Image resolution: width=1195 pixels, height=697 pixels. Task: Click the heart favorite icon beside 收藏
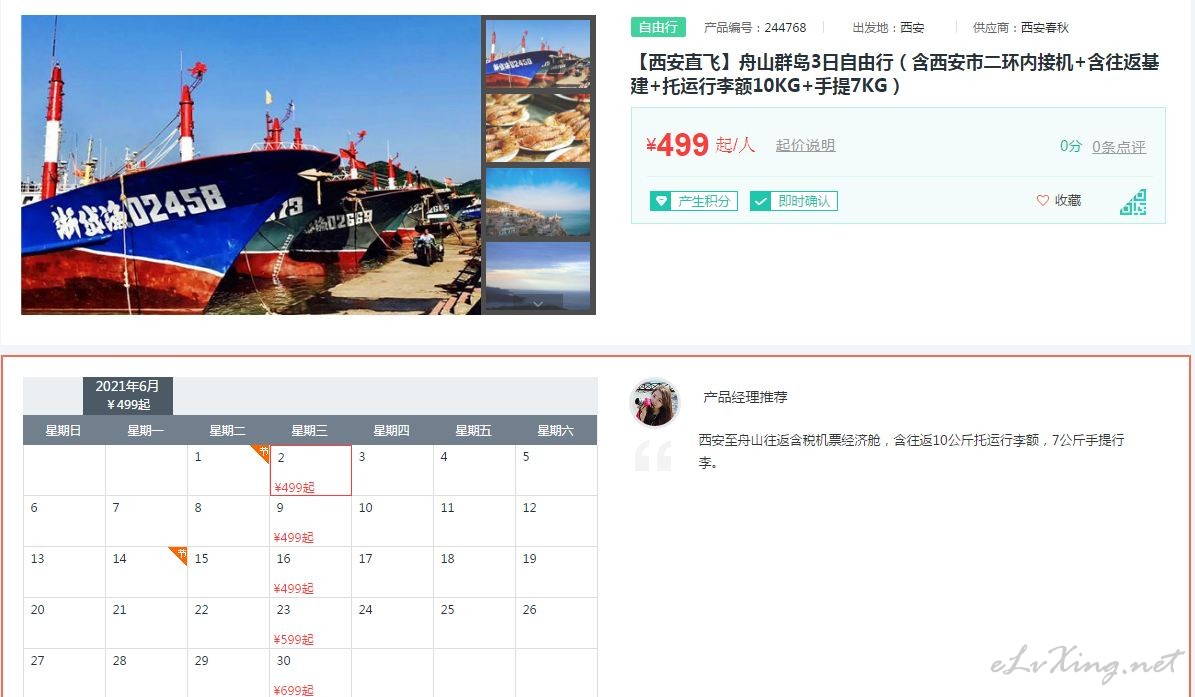click(x=1043, y=200)
